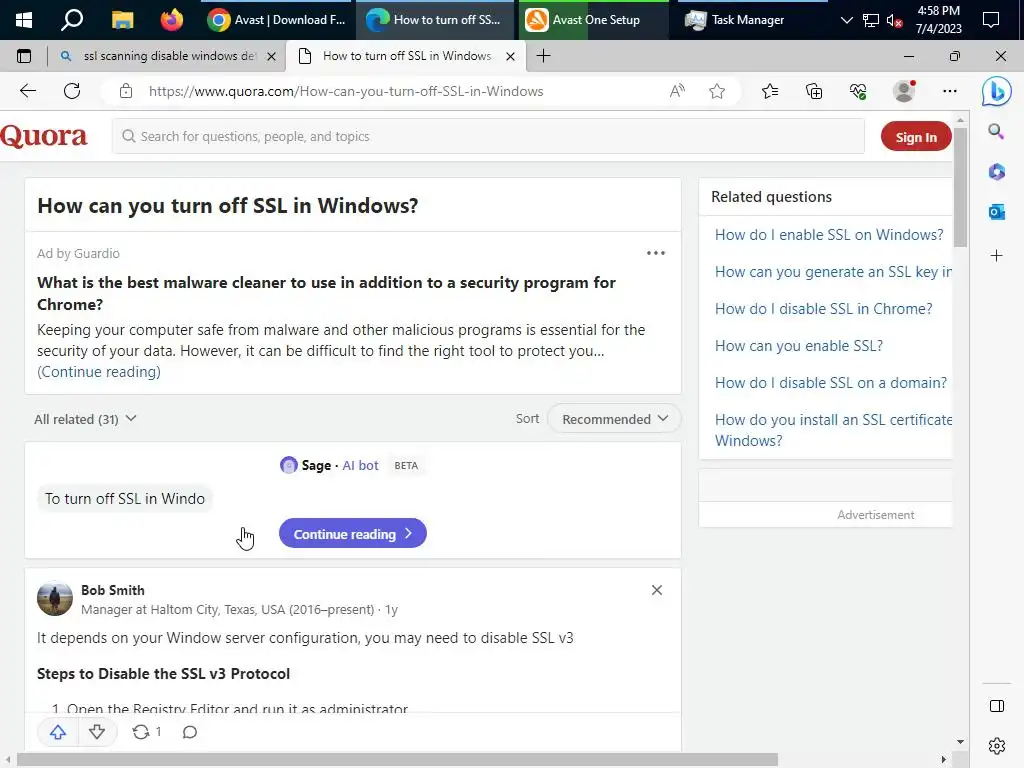Open the muted volume tray icon
The image size is (1024, 768).
point(895,20)
